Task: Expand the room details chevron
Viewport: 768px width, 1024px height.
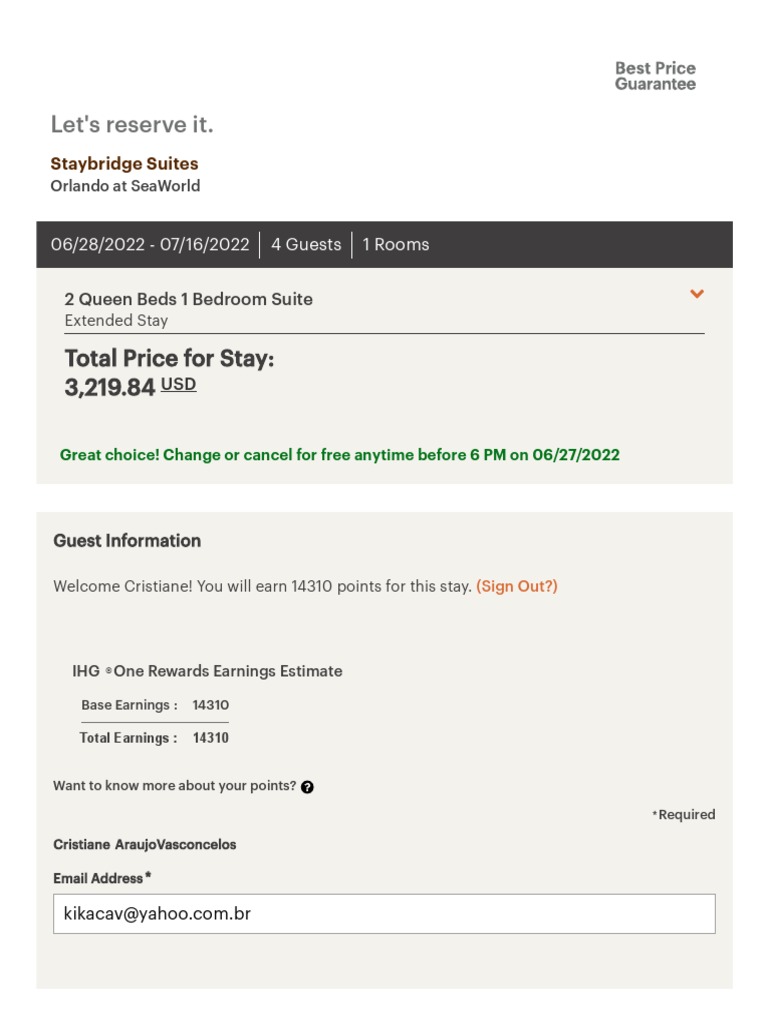Action: click(697, 294)
